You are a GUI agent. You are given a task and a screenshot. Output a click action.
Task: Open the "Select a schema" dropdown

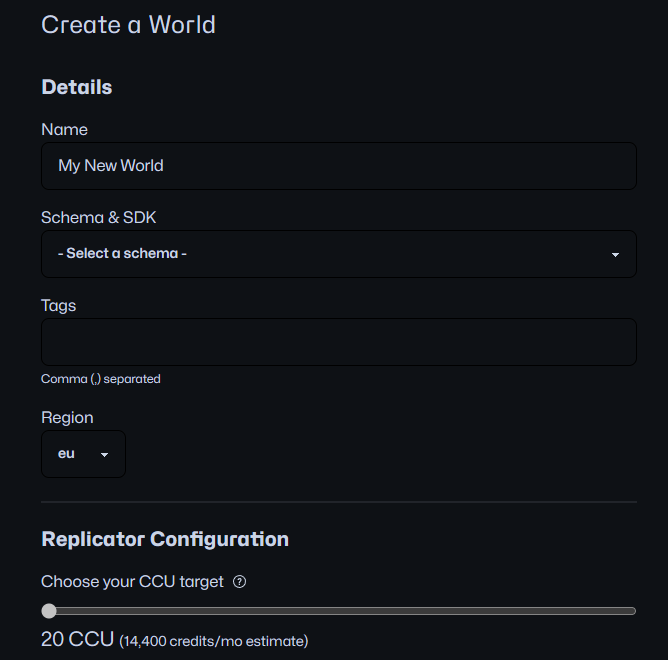pos(338,254)
